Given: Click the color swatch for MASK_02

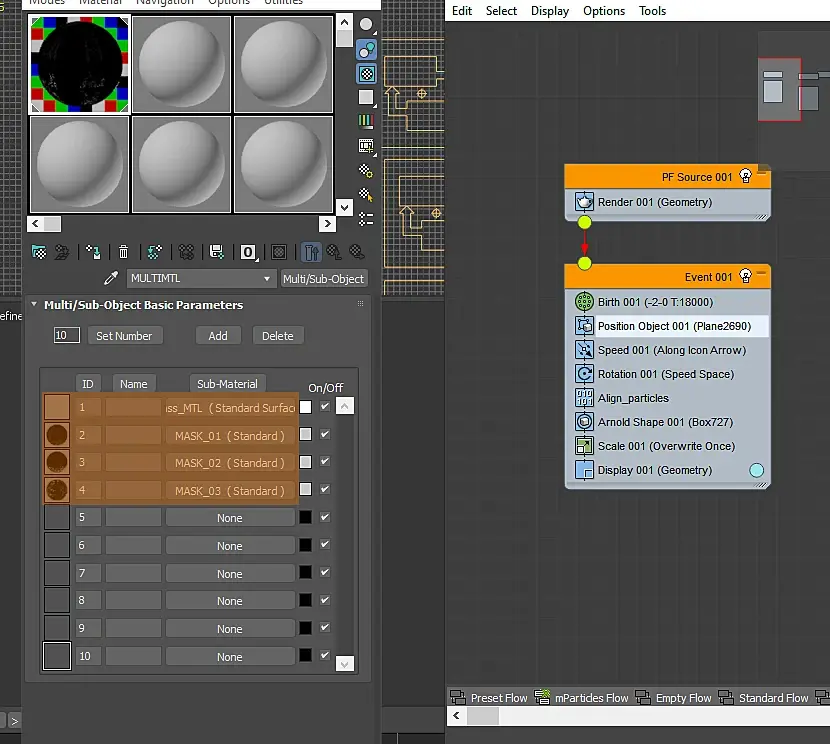Looking at the screenshot, I should click(x=305, y=463).
